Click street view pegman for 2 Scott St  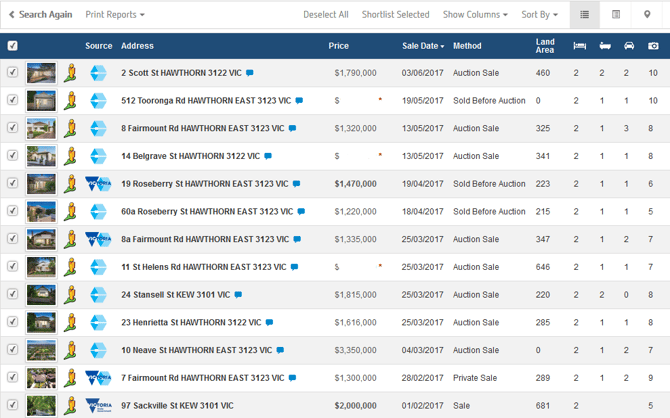[69, 73]
